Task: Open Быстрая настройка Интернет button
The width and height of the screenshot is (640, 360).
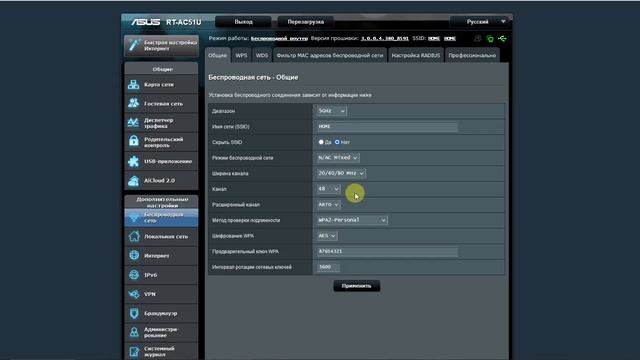Action: [162, 45]
